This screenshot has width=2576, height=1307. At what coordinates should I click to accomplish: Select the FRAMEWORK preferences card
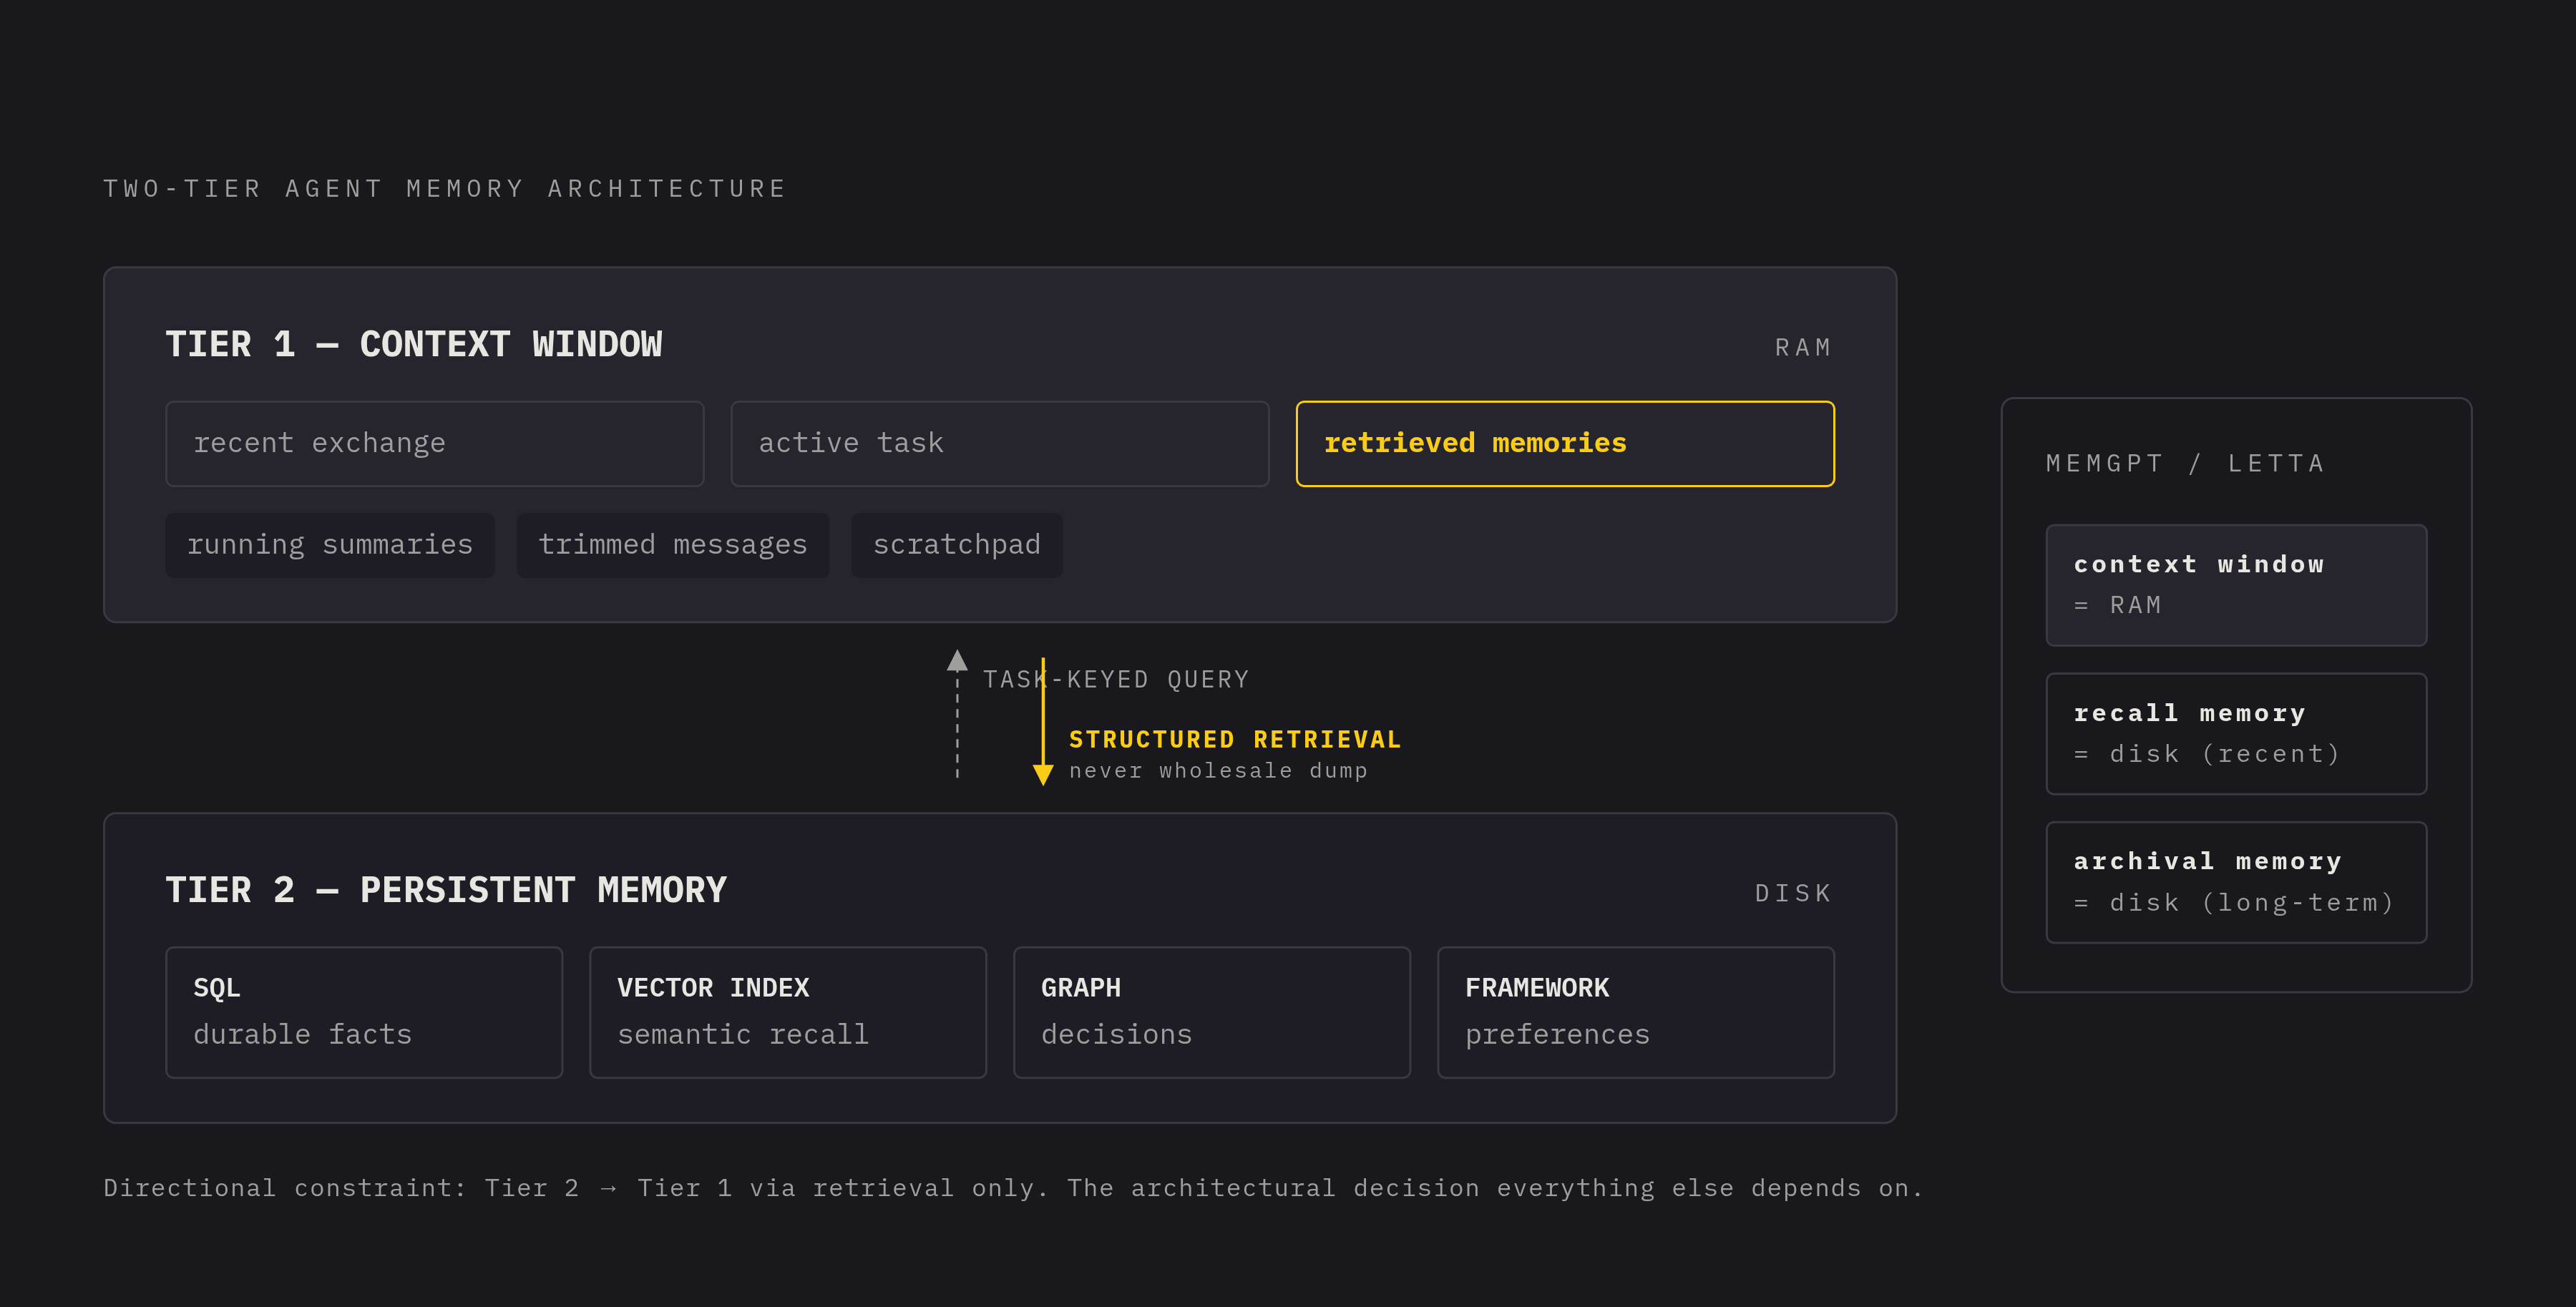click(x=1636, y=1012)
